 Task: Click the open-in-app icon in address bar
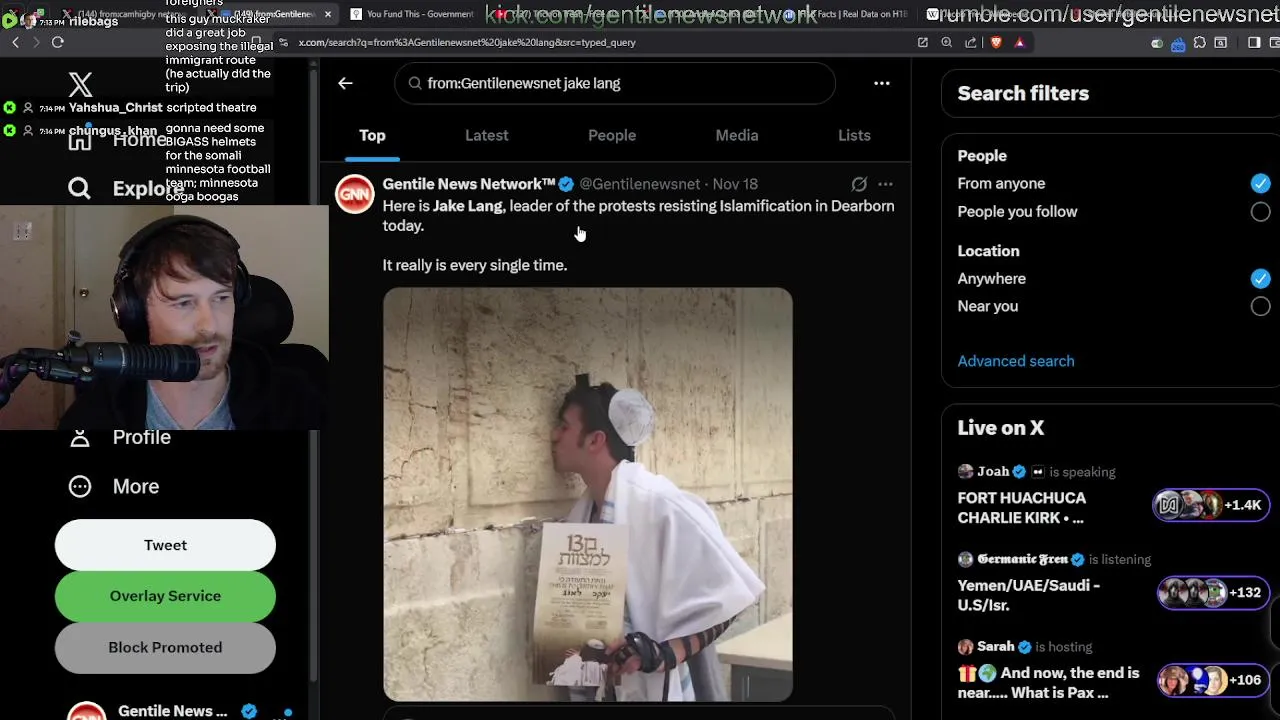tap(922, 42)
